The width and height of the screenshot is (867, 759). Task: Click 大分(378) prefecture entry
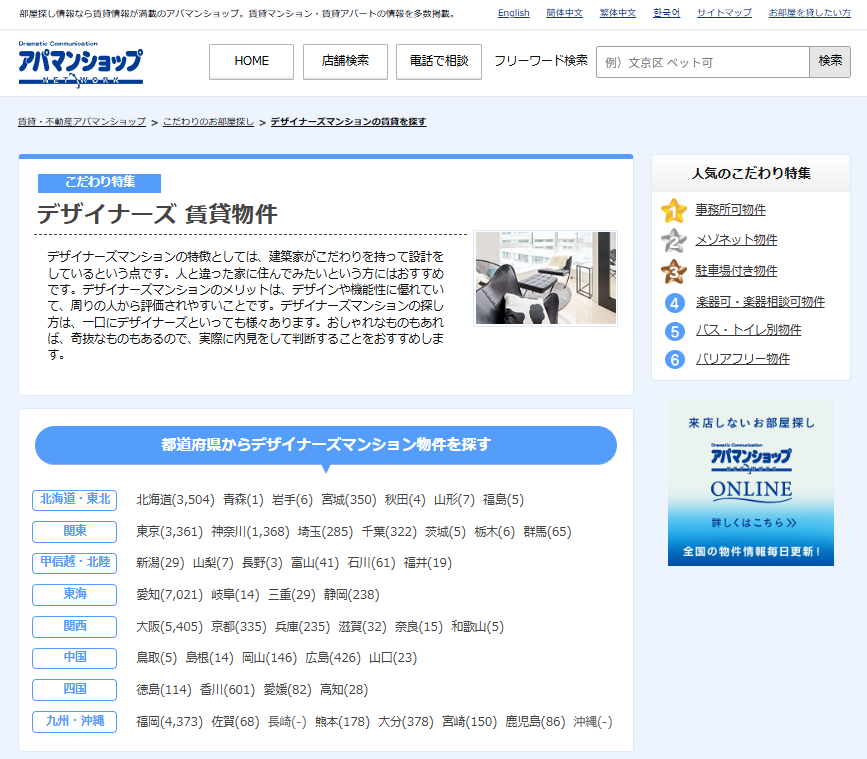(x=406, y=722)
